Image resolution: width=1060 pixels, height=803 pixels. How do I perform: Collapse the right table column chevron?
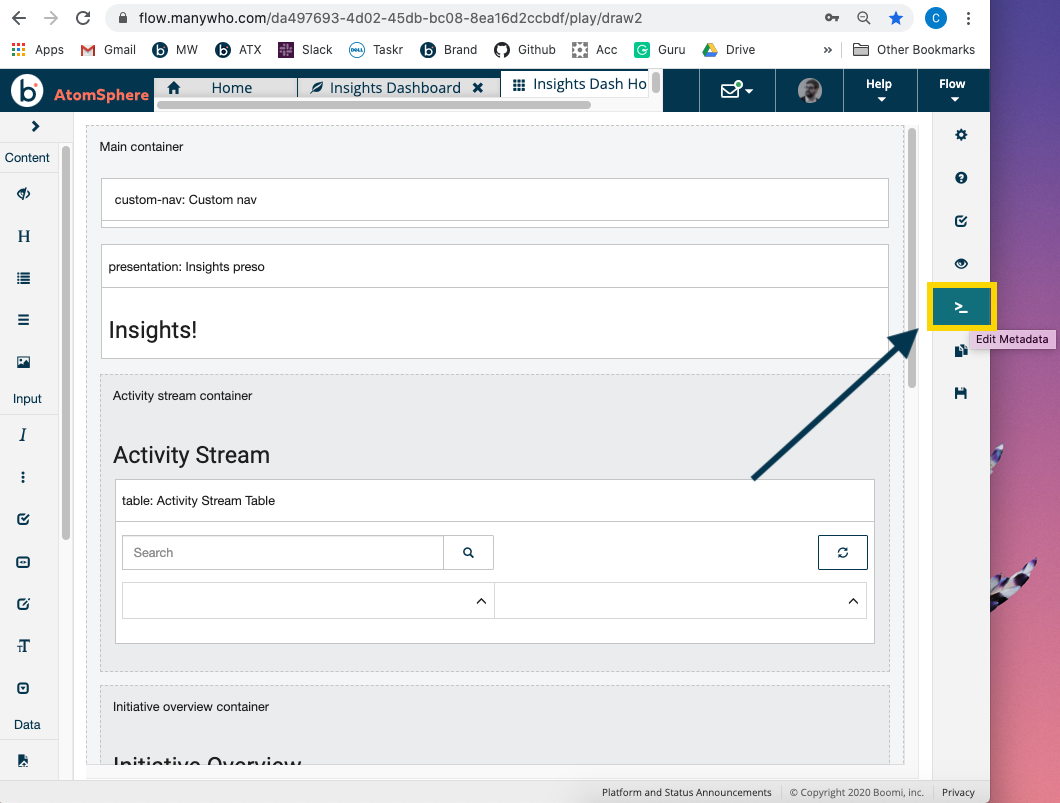point(852,600)
